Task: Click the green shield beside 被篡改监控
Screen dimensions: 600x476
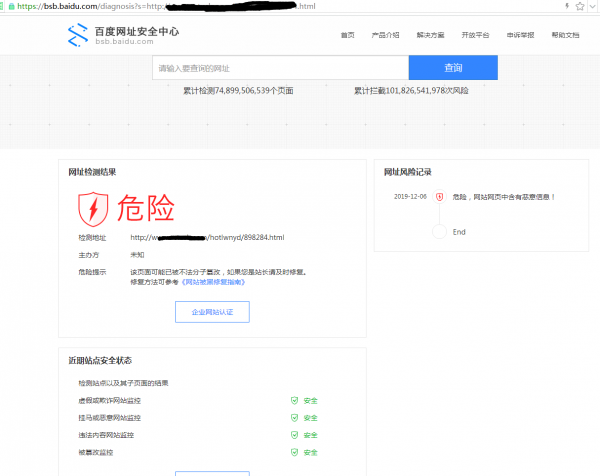Action: (294, 452)
